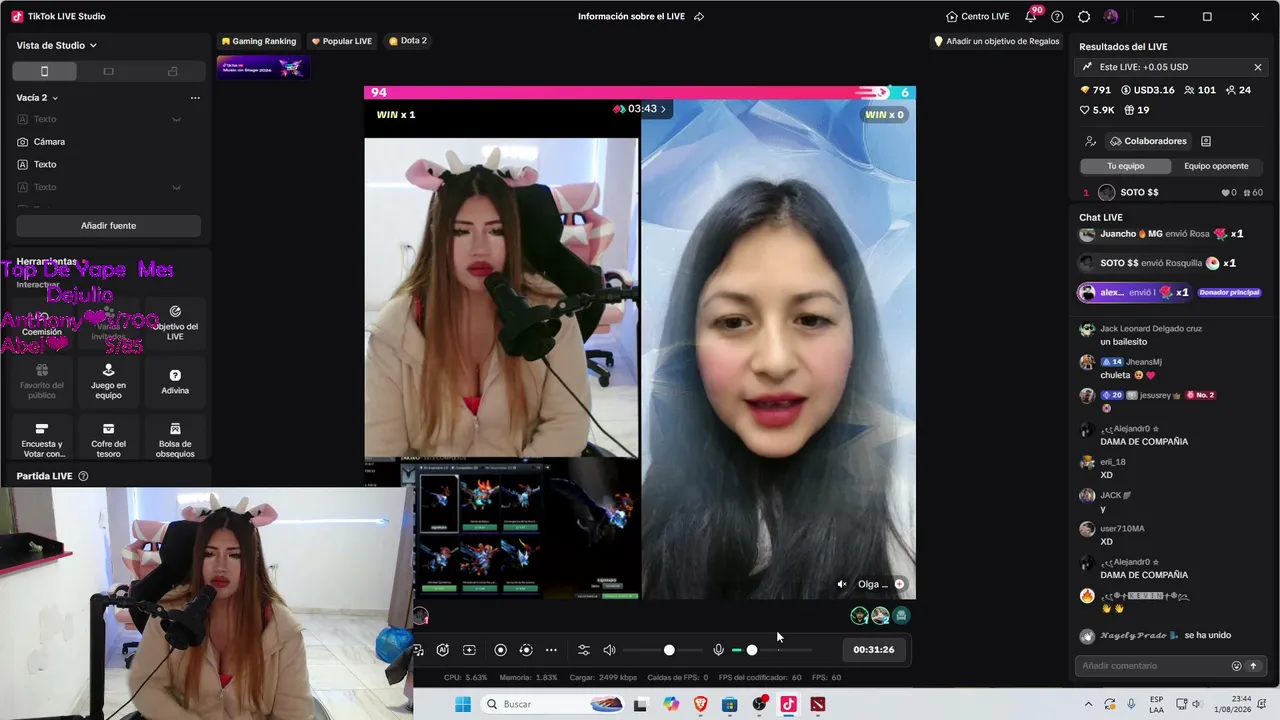Mute the microphone icon
Viewport: 1280px width, 720px height.
coord(718,650)
